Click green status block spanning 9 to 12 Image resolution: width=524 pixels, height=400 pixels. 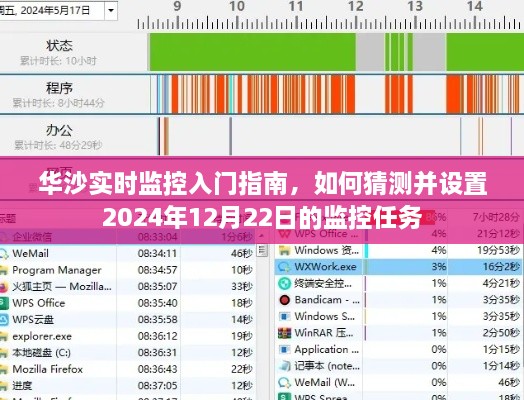pos(253,52)
